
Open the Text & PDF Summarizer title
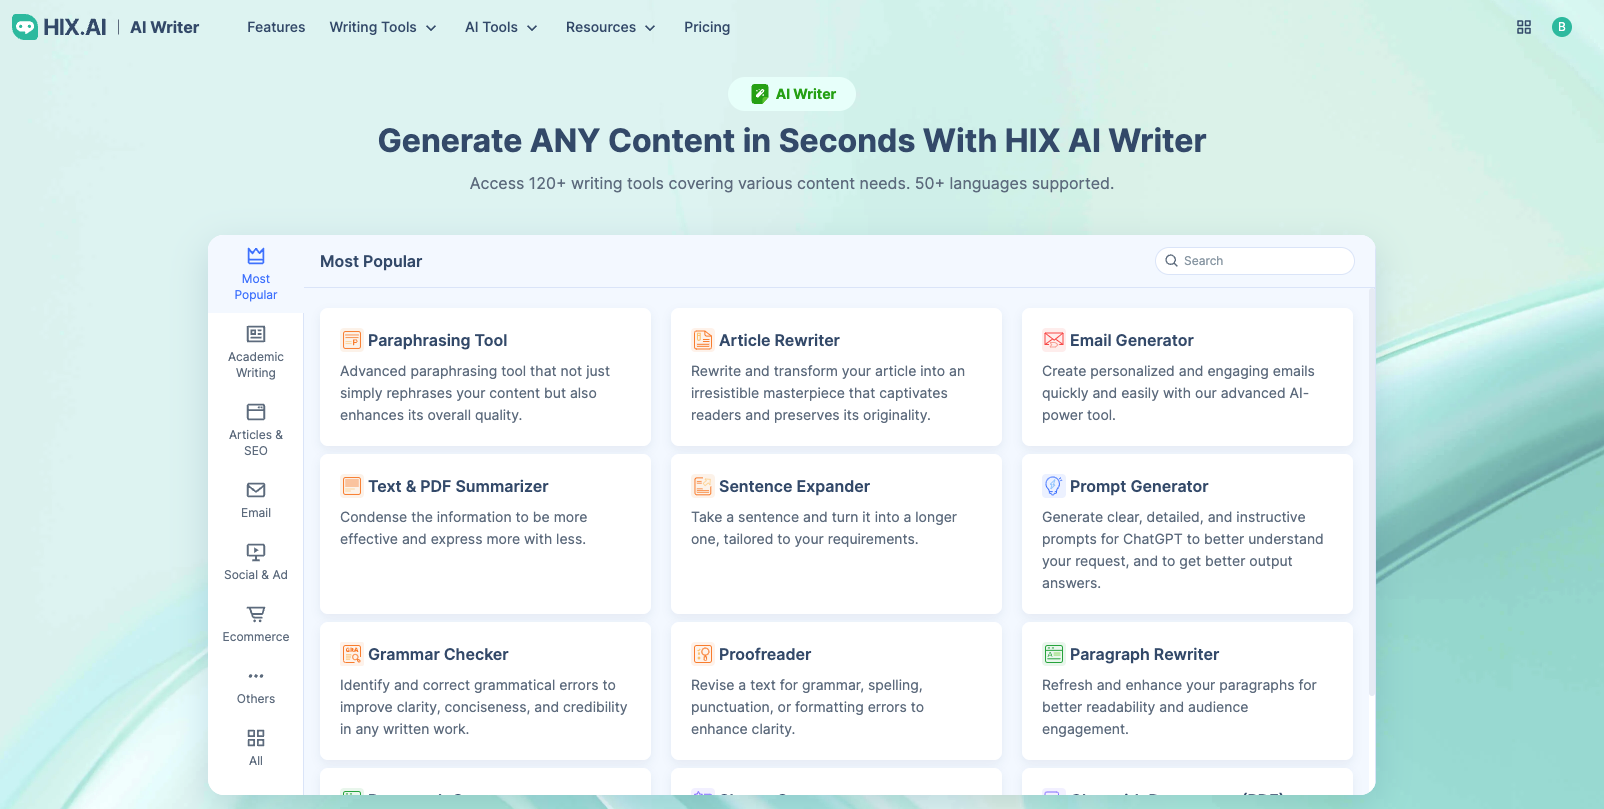click(x=458, y=486)
